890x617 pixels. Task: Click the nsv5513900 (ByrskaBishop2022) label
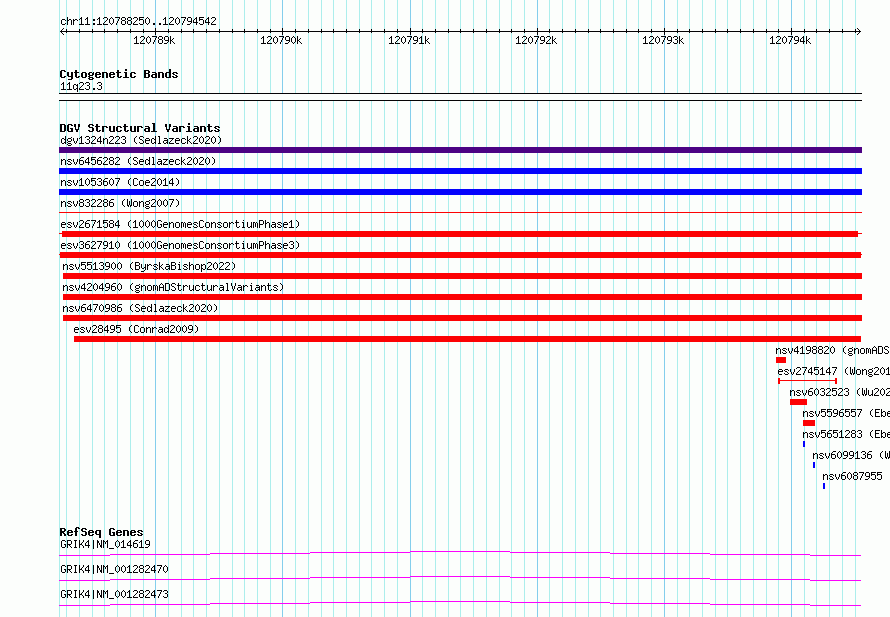[149, 266]
